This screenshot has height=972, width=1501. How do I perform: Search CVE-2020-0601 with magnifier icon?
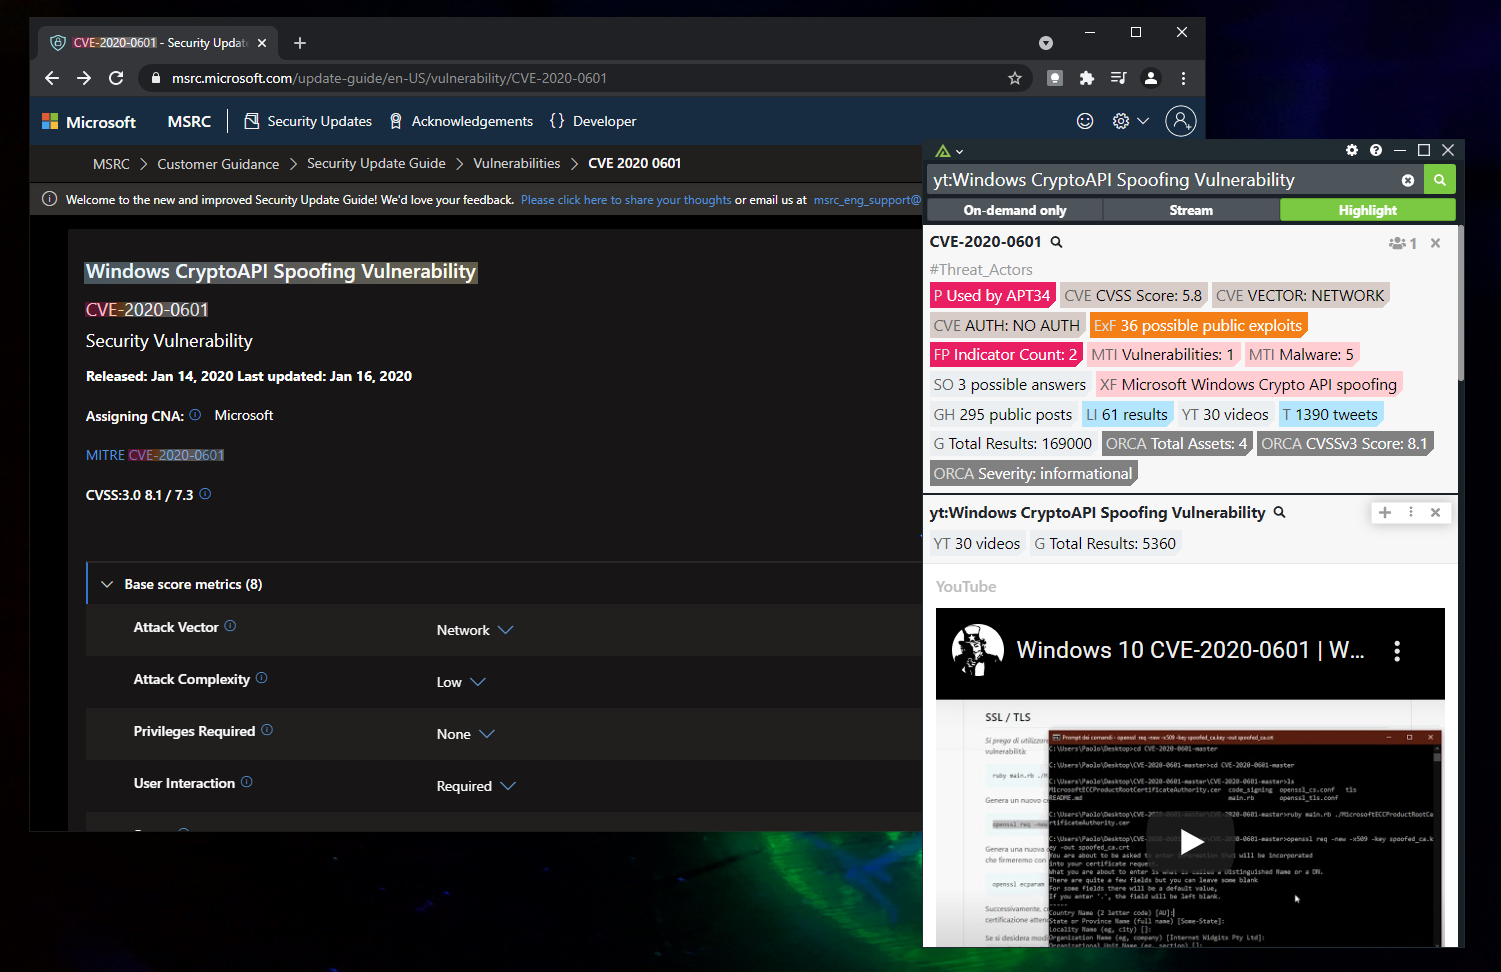click(1056, 242)
